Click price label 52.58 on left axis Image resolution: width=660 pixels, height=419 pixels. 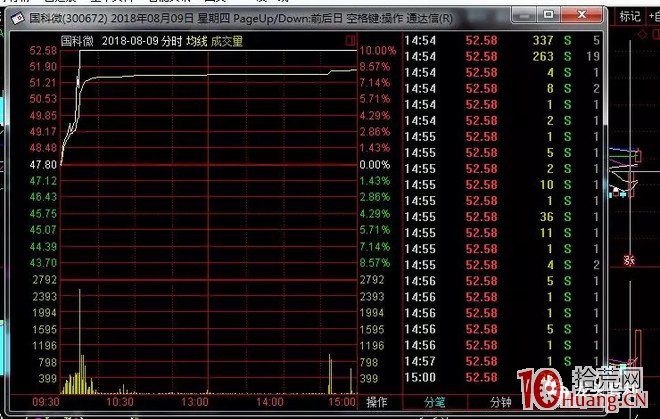click(x=43, y=51)
